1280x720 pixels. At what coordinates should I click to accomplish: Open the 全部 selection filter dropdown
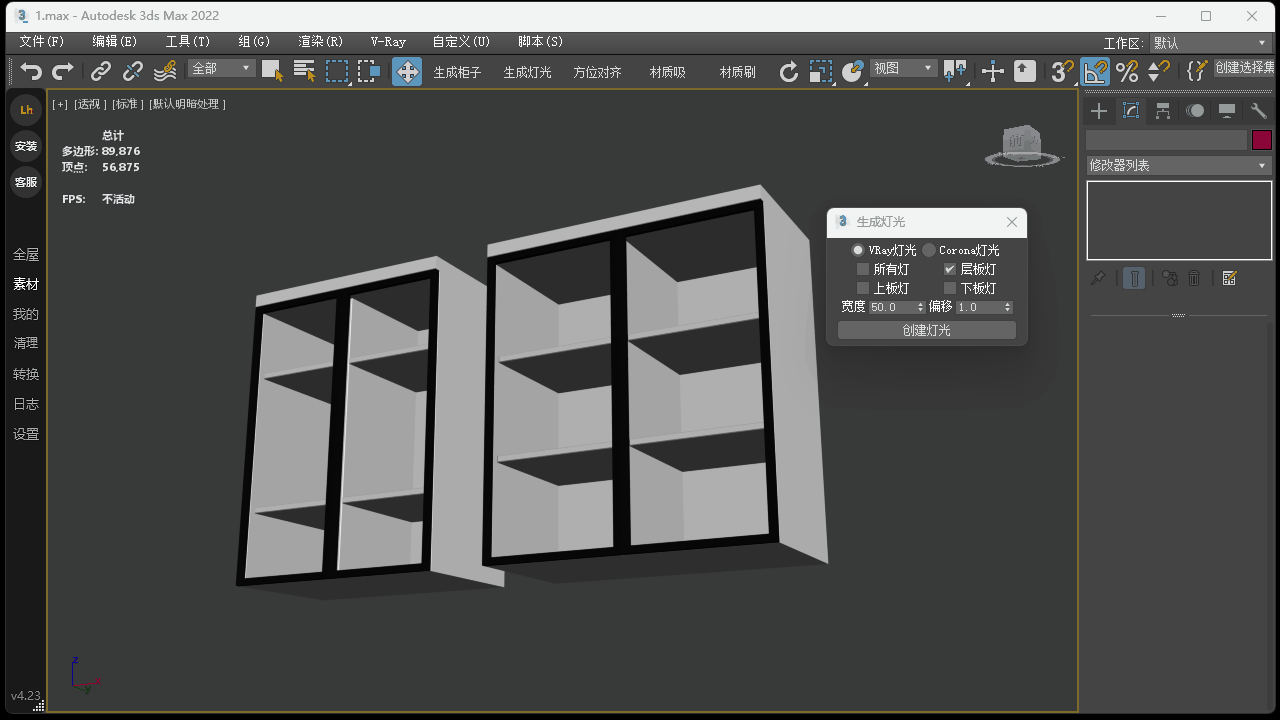coord(222,69)
